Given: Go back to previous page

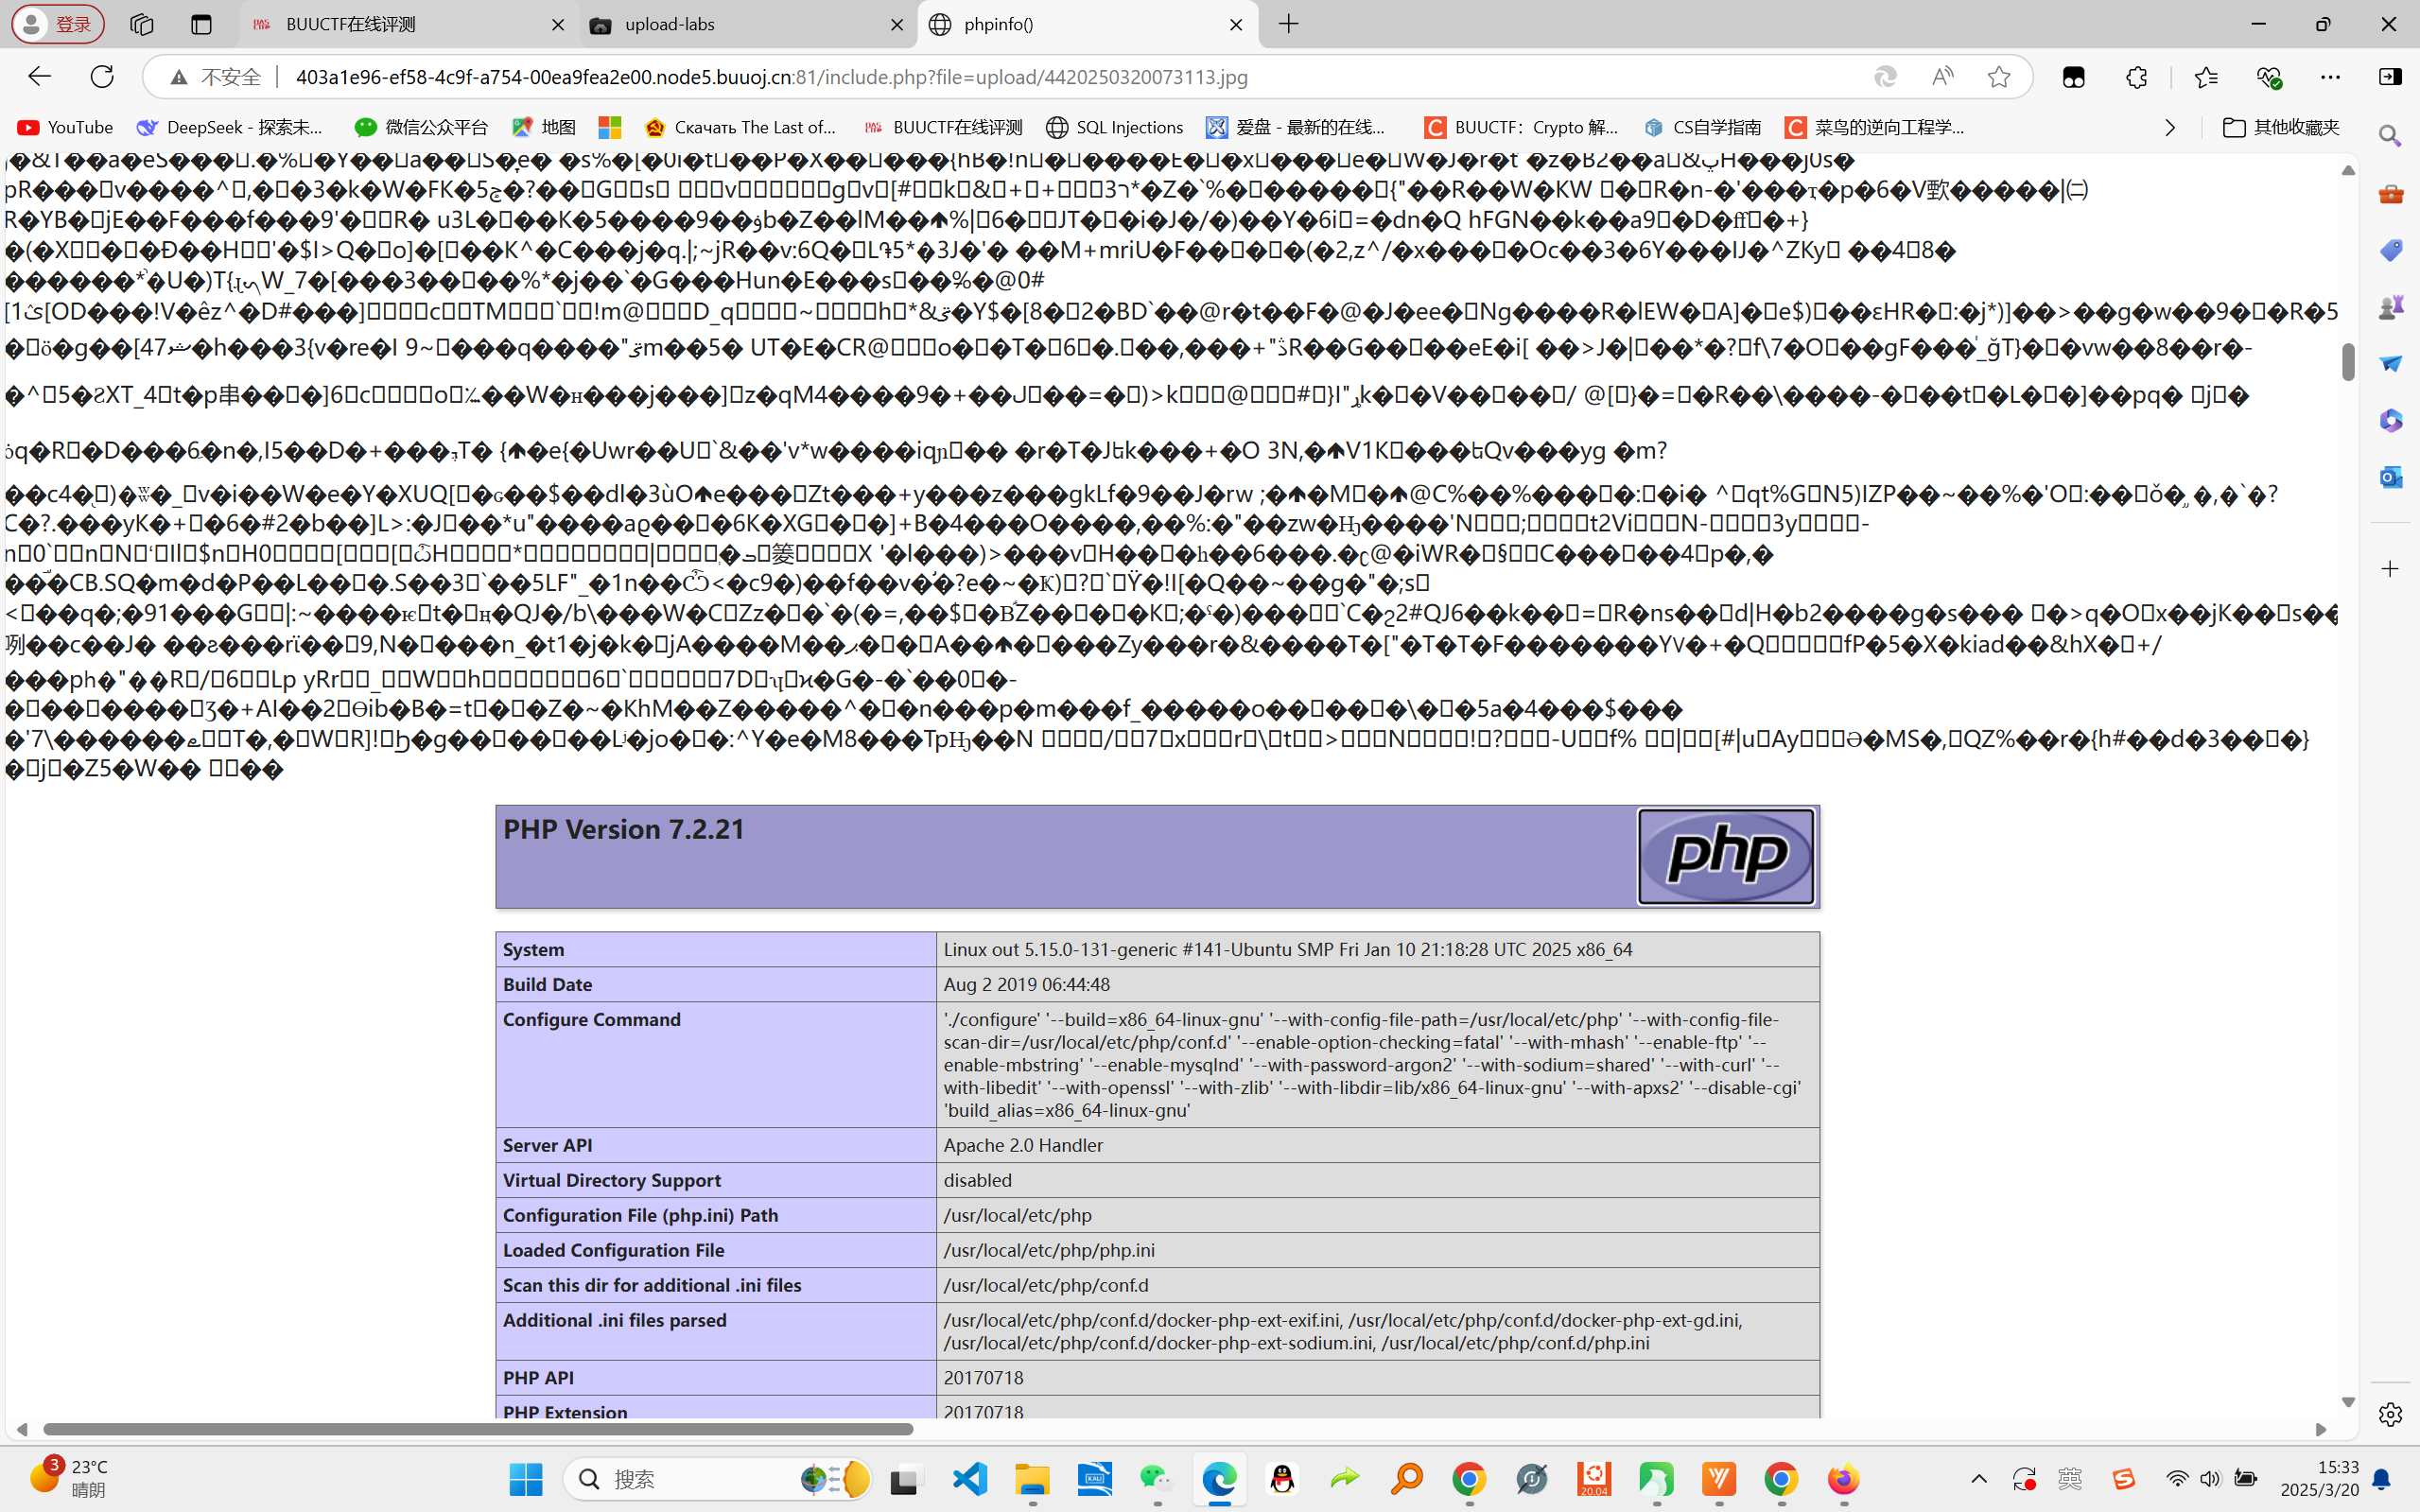Looking at the screenshot, I should tap(39, 77).
